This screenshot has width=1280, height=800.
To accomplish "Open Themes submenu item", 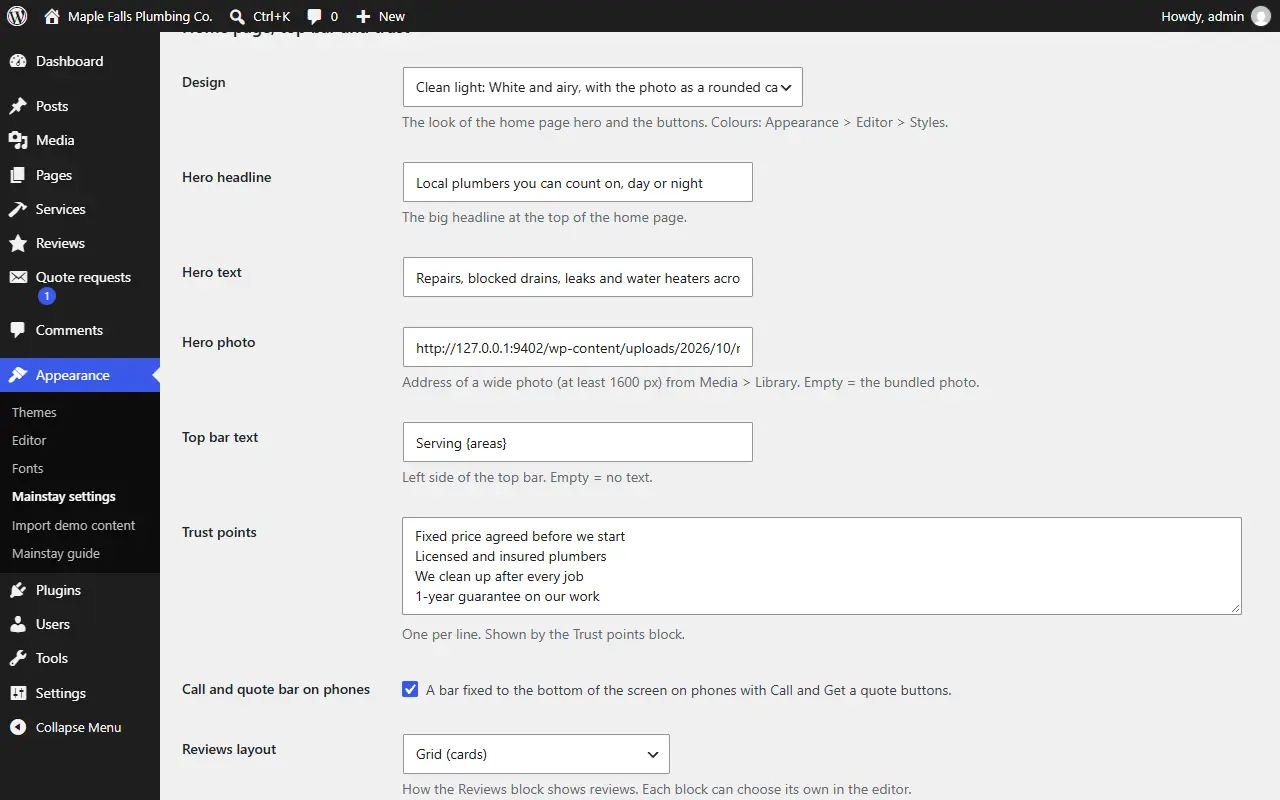I will pos(34,412).
